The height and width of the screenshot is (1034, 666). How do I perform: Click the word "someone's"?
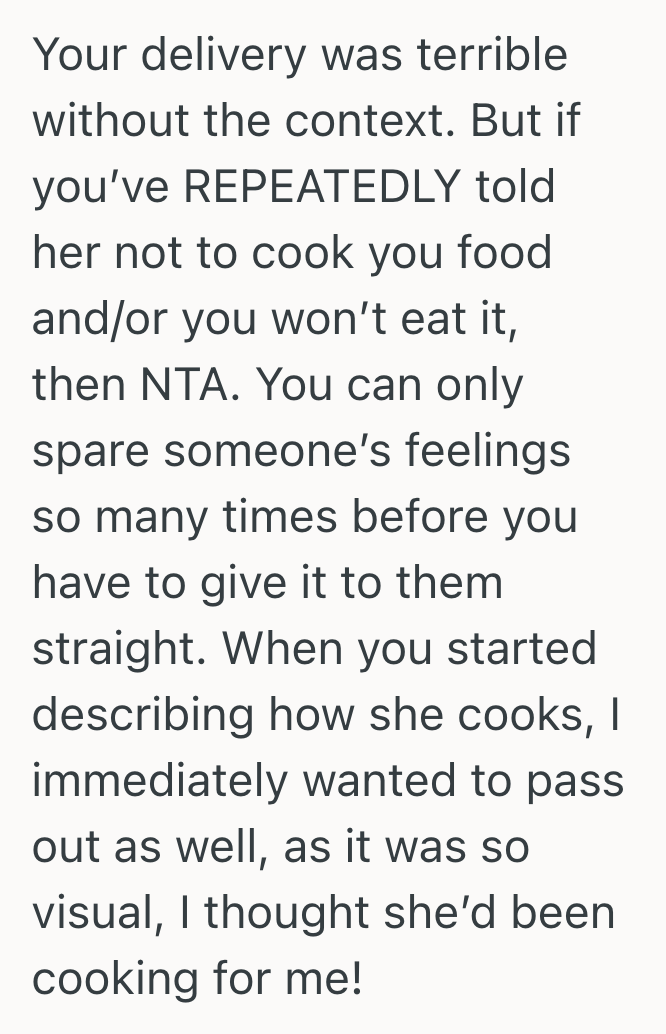(268, 451)
